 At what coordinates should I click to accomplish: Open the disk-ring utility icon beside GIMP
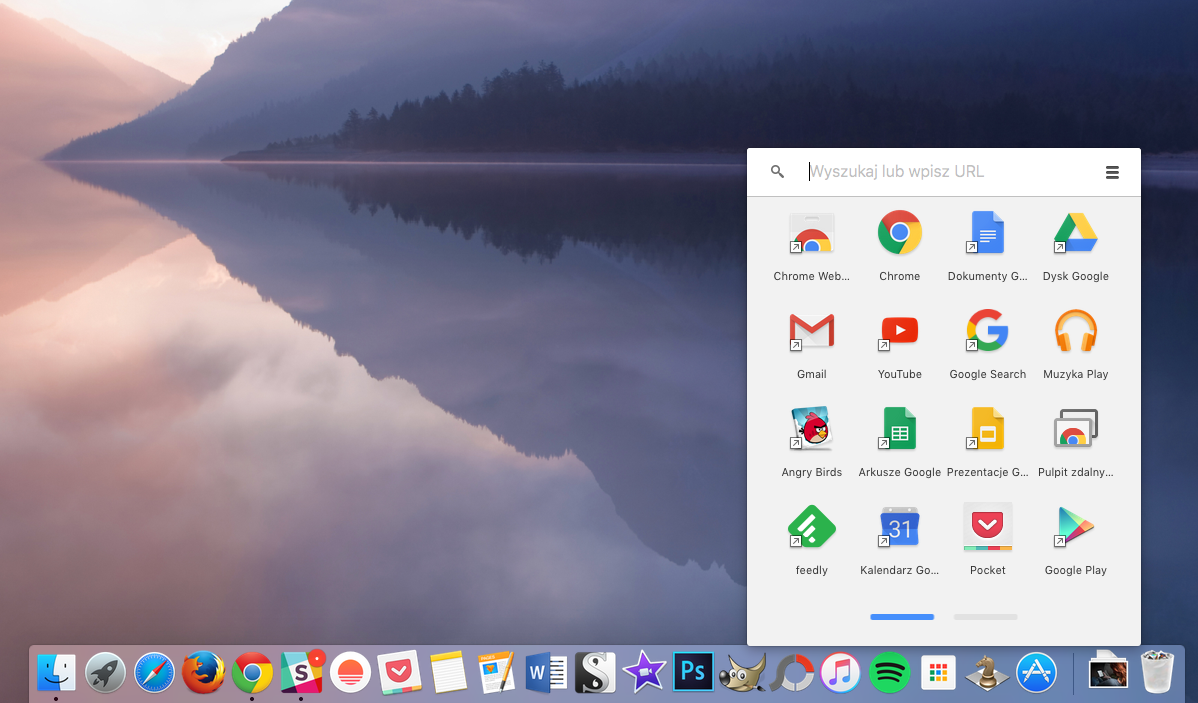click(791, 672)
